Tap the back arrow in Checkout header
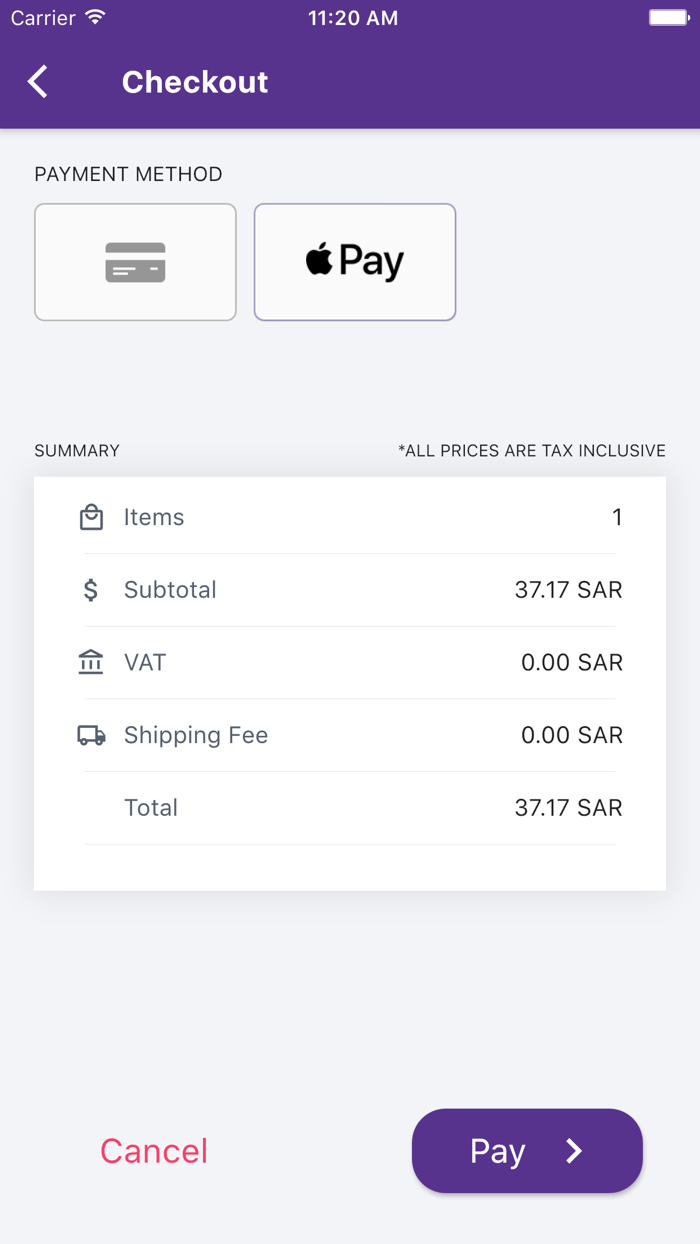 click(38, 82)
